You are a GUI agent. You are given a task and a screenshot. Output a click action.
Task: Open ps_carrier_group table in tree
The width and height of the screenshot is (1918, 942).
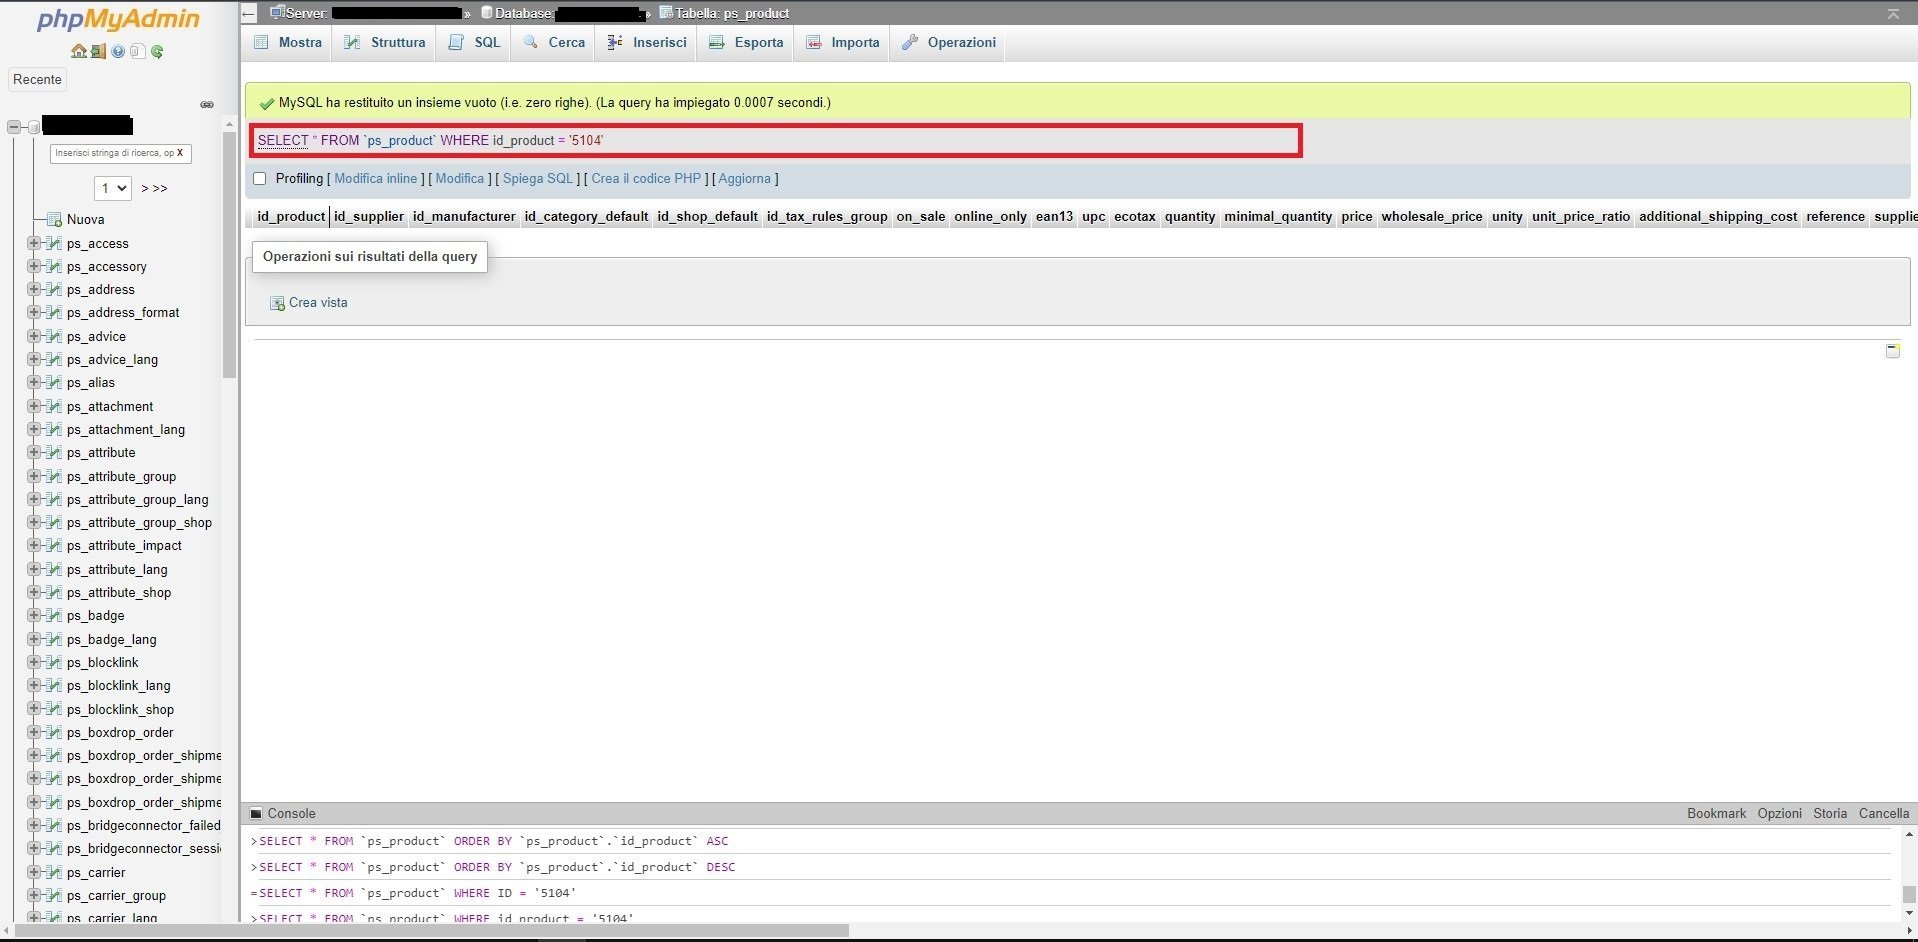[x=116, y=895]
